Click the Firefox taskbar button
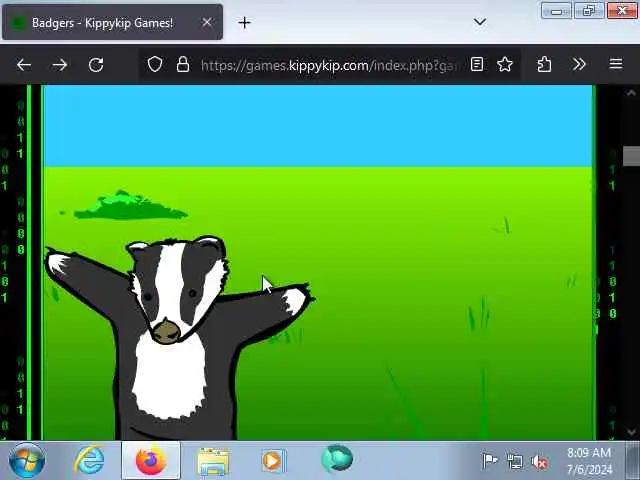This screenshot has width=640, height=480. tap(151, 460)
